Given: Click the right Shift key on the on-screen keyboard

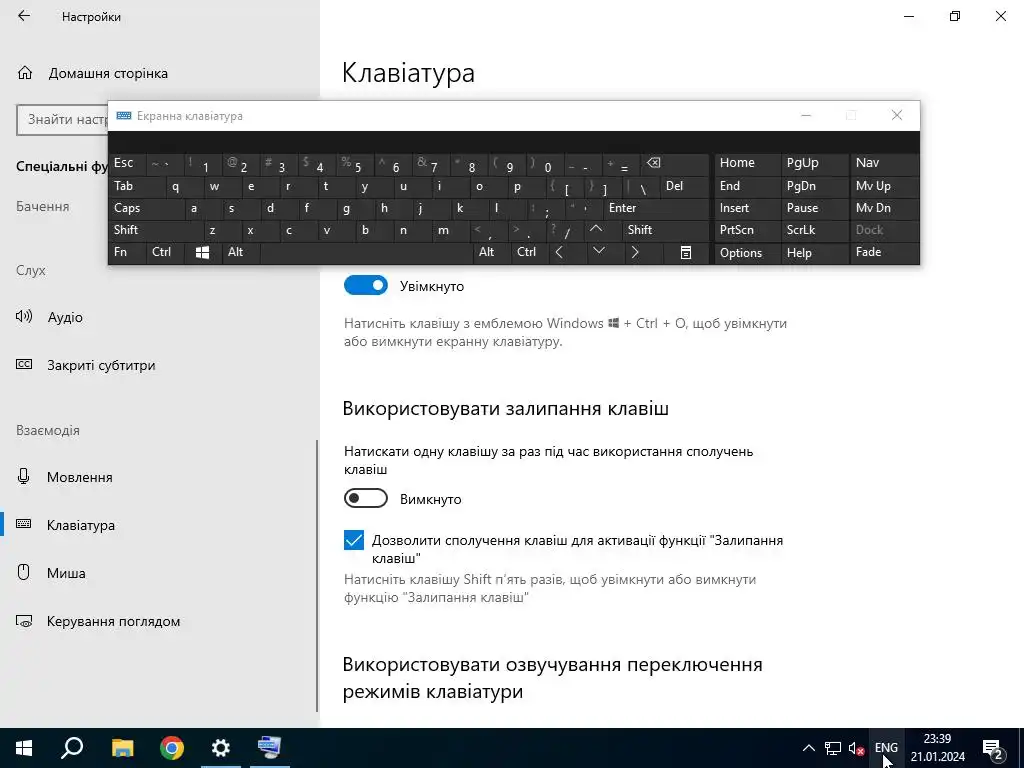Looking at the screenshot, I should (x=665, y=230).
